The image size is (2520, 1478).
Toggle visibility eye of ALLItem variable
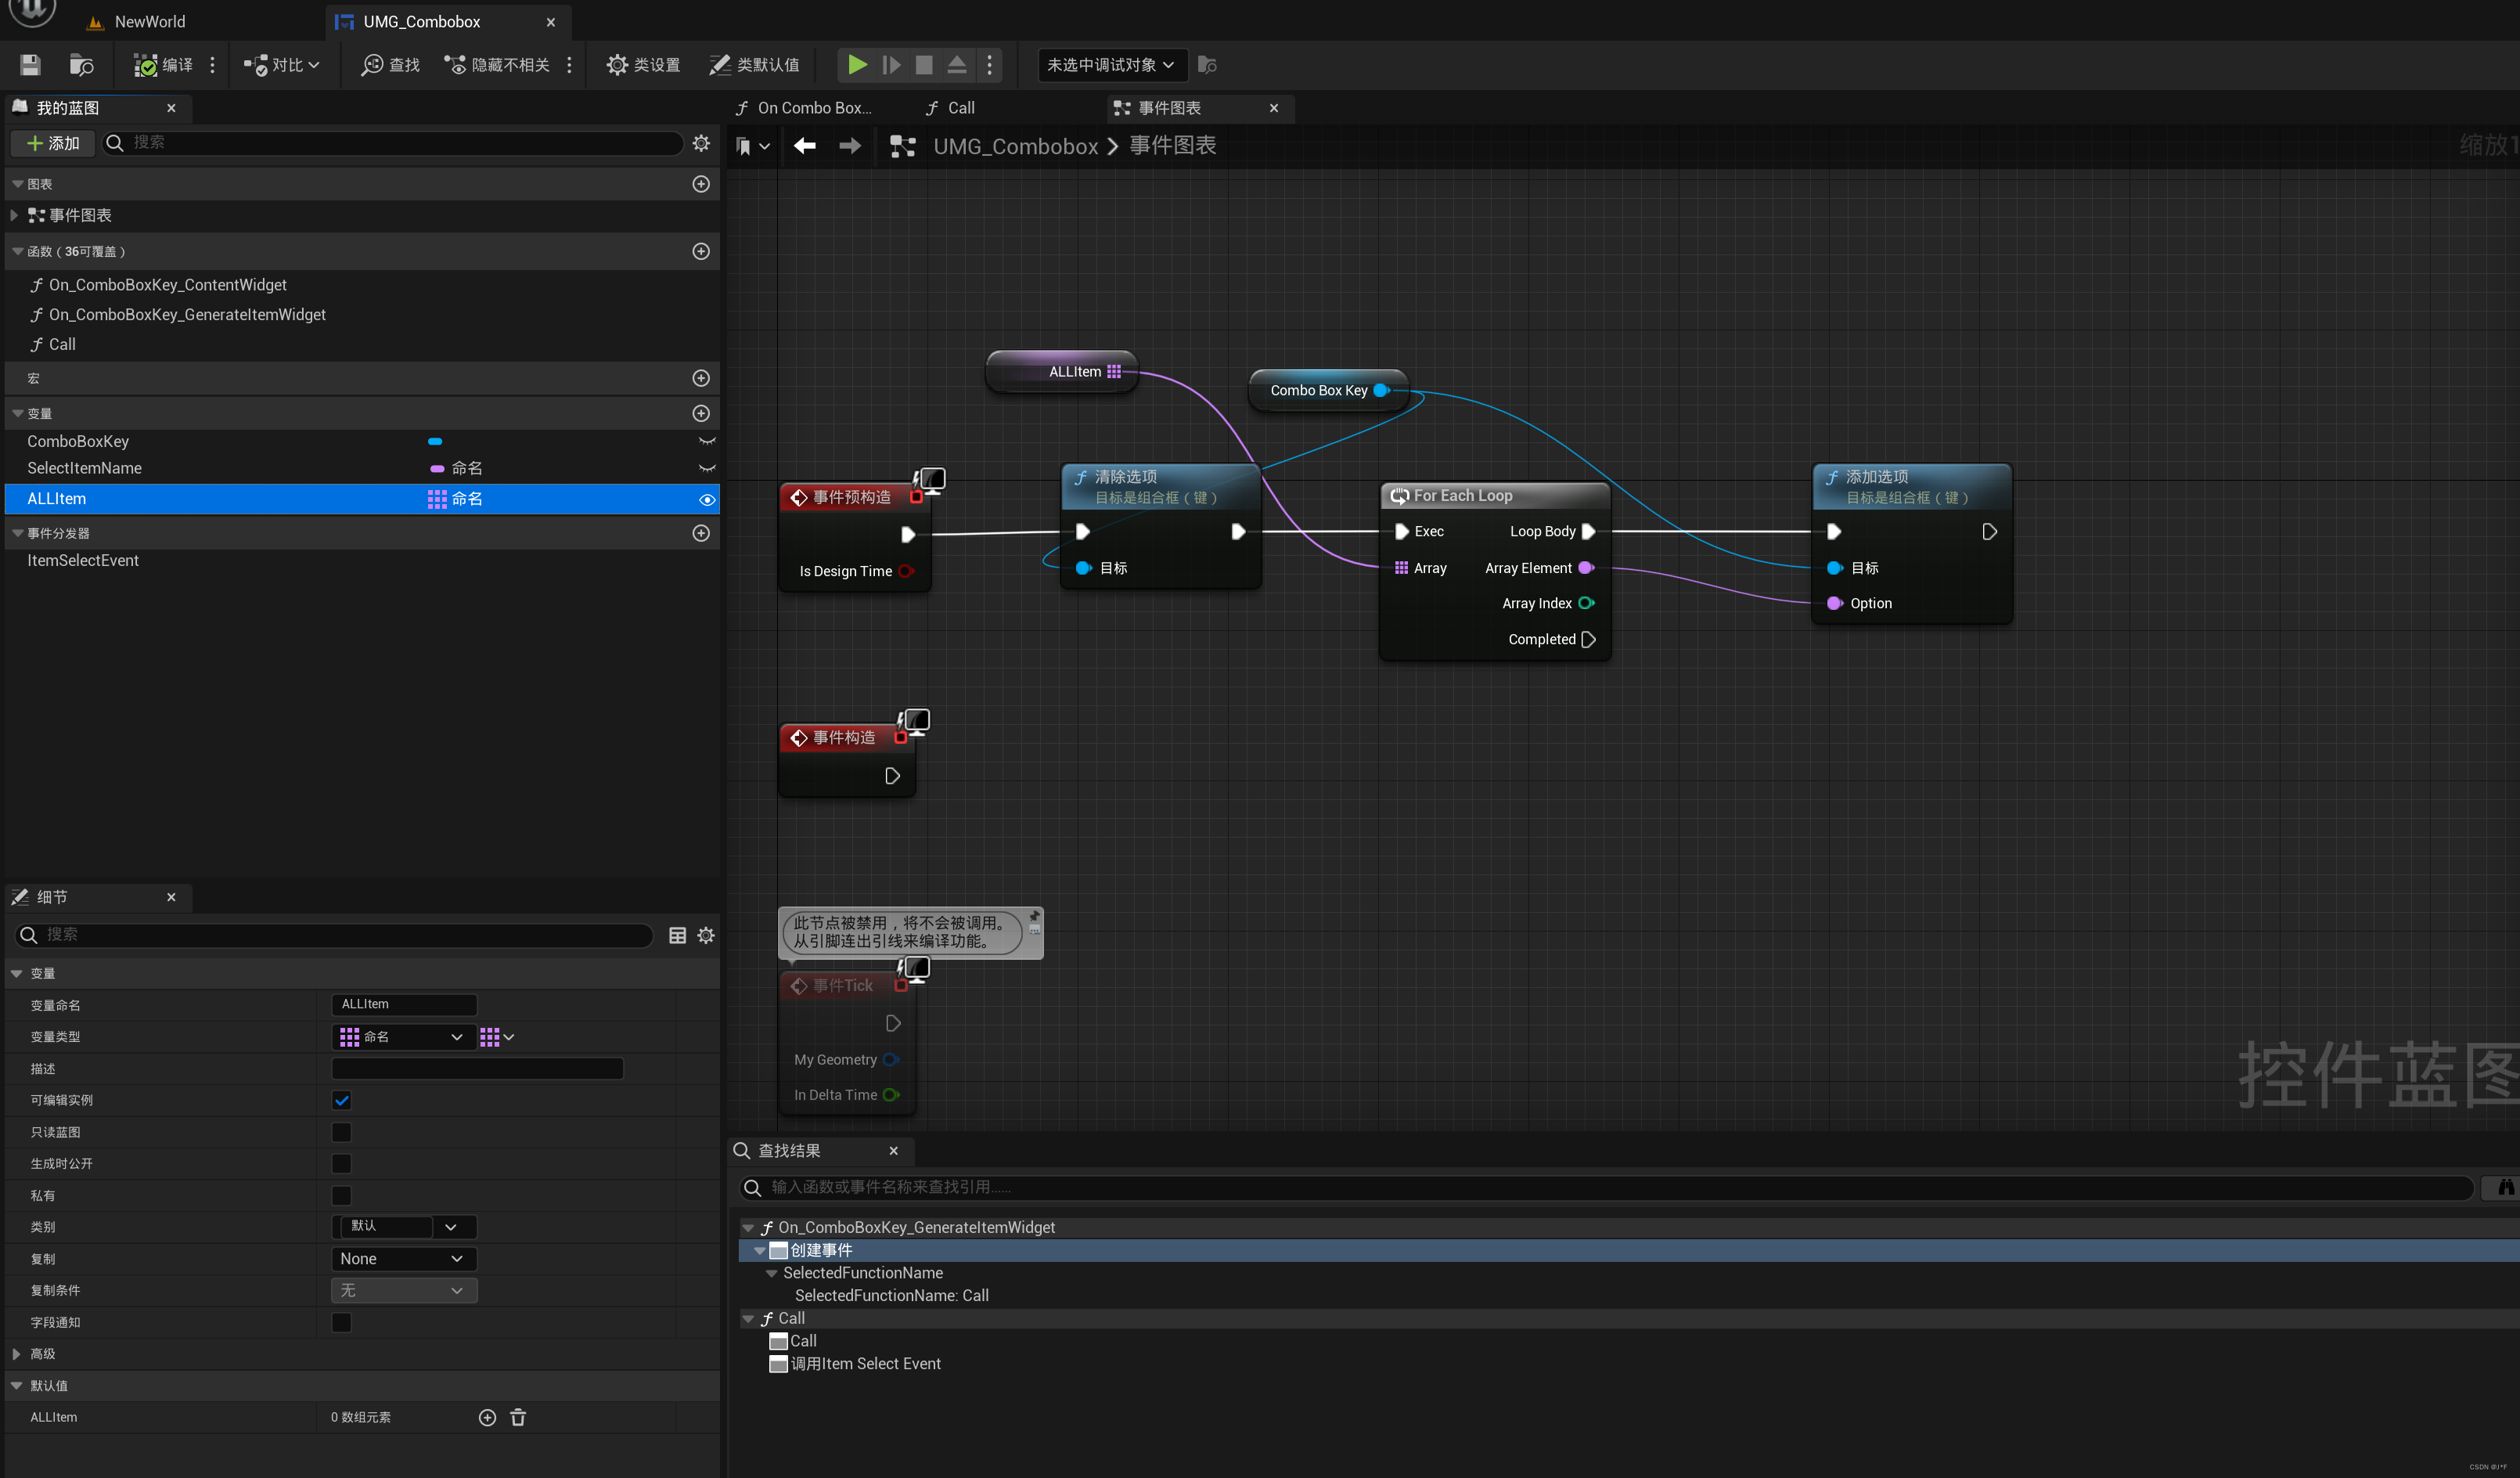pos(707,500)
